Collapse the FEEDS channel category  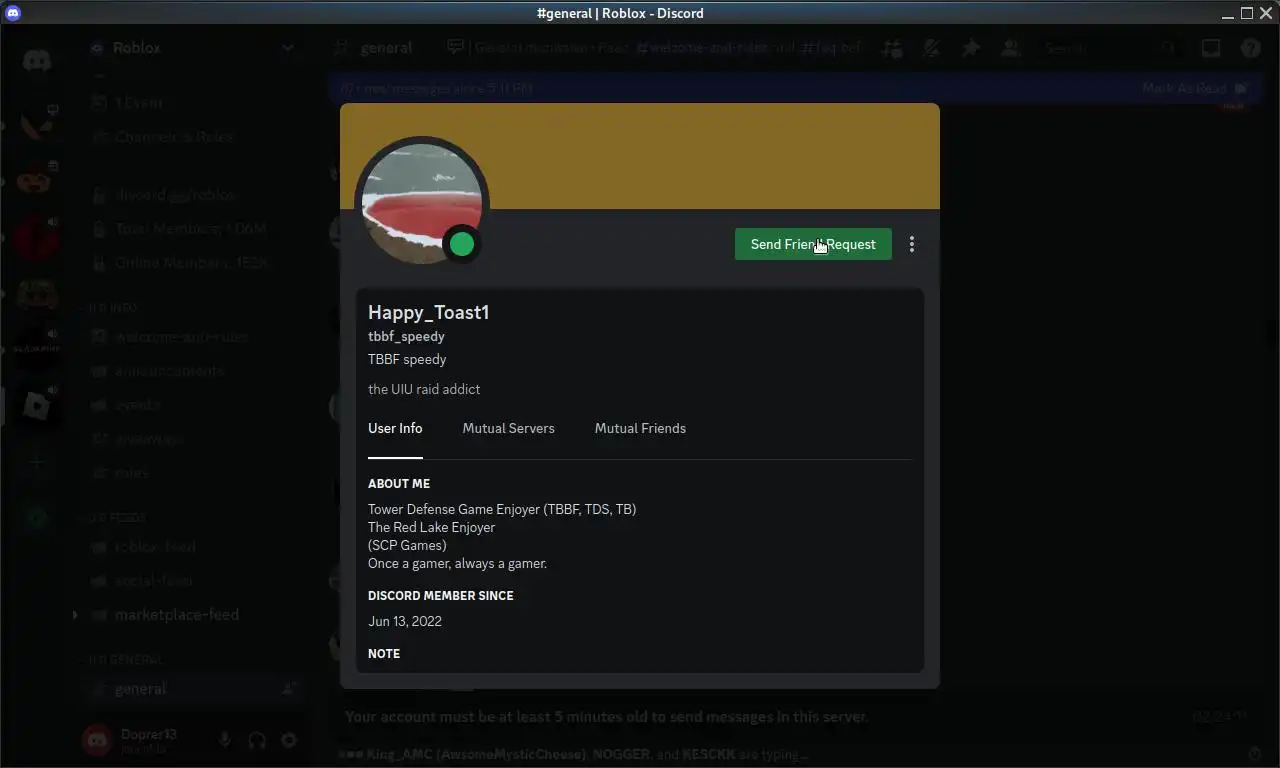point(117,517)
